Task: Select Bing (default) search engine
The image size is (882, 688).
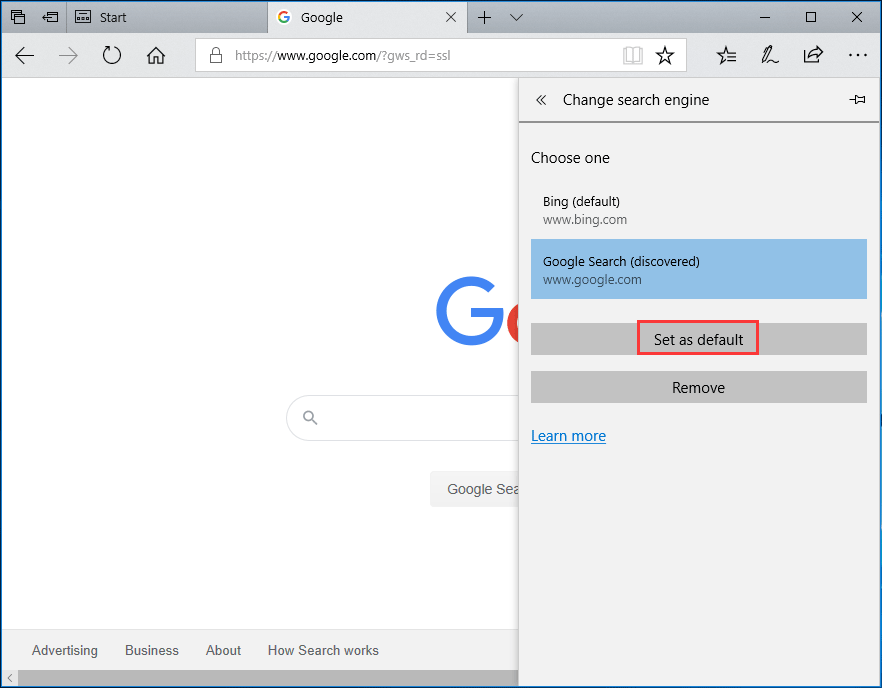Action: point(698,210)
